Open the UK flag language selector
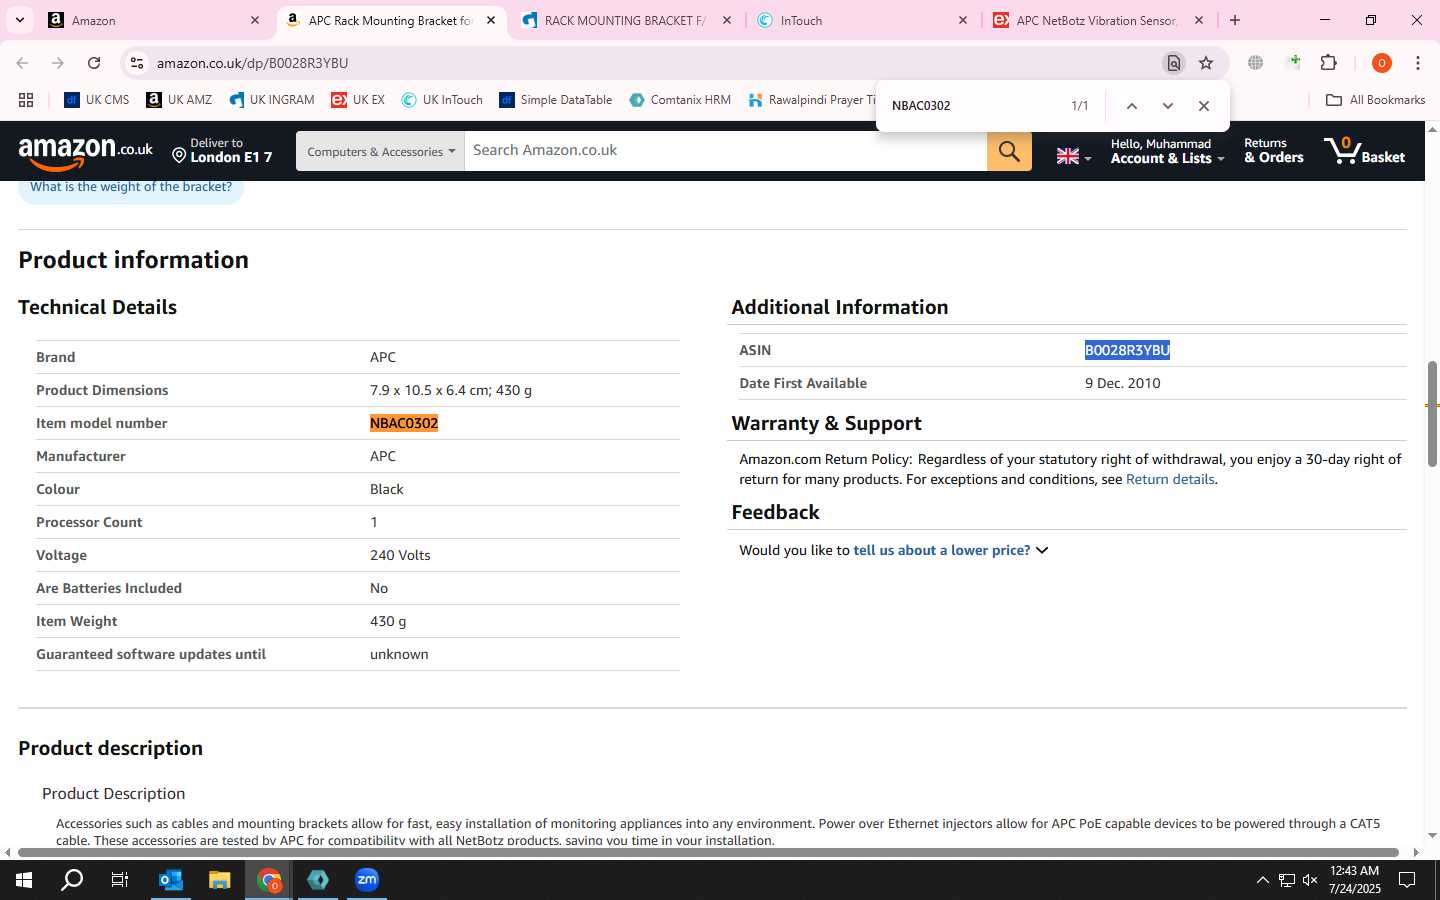Viewport: 1440px width, 900px height. click(x=1073, y=156)
